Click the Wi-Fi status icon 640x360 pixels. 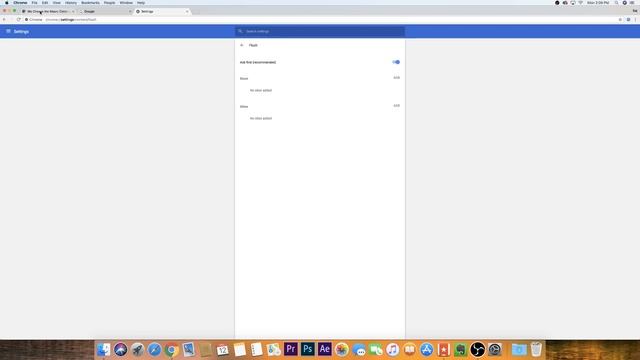point(580,3)
